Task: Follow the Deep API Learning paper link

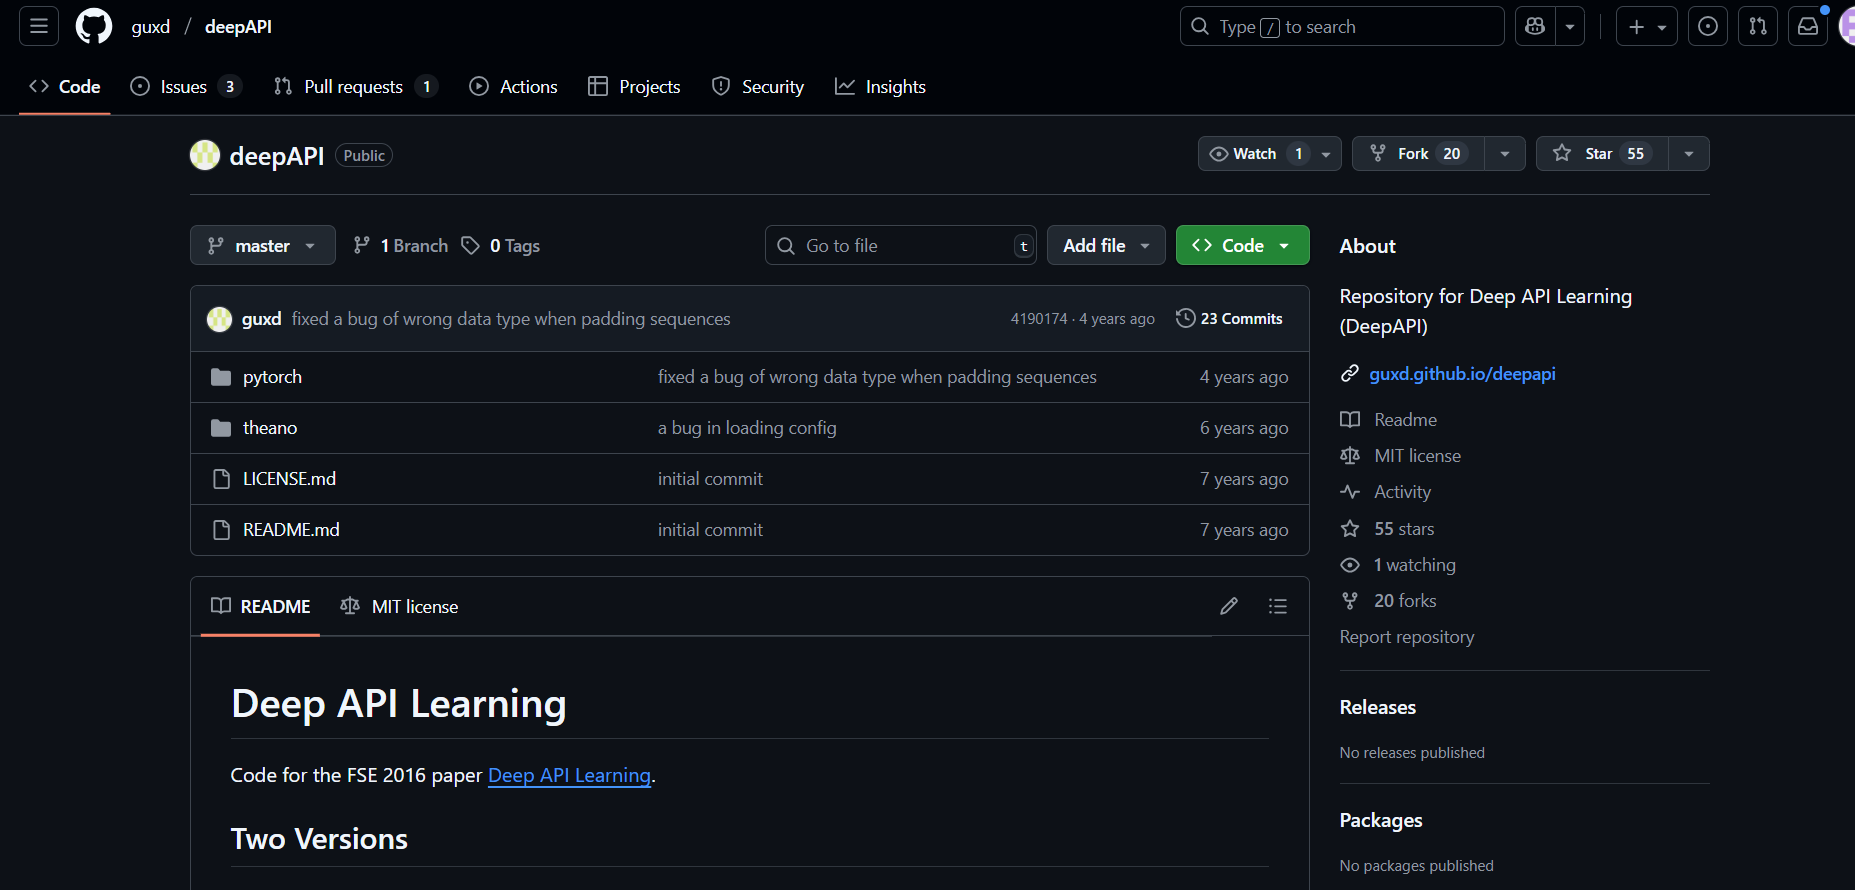Action: click(569, 775)
